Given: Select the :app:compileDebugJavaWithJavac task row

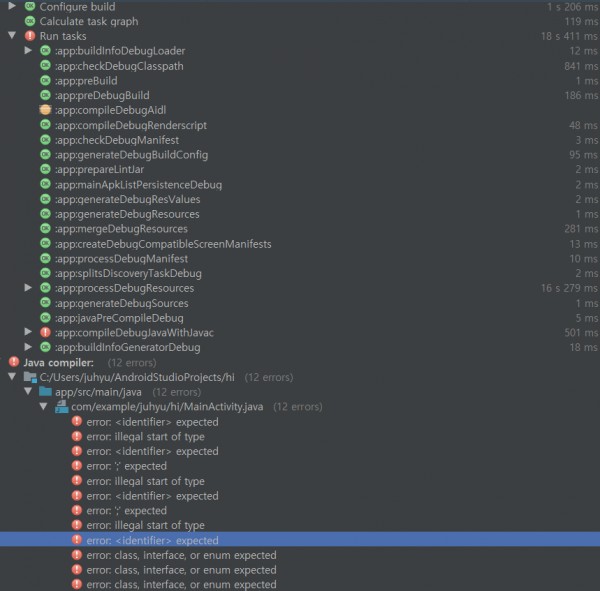Looking at the screenshot, I should 300,332.
